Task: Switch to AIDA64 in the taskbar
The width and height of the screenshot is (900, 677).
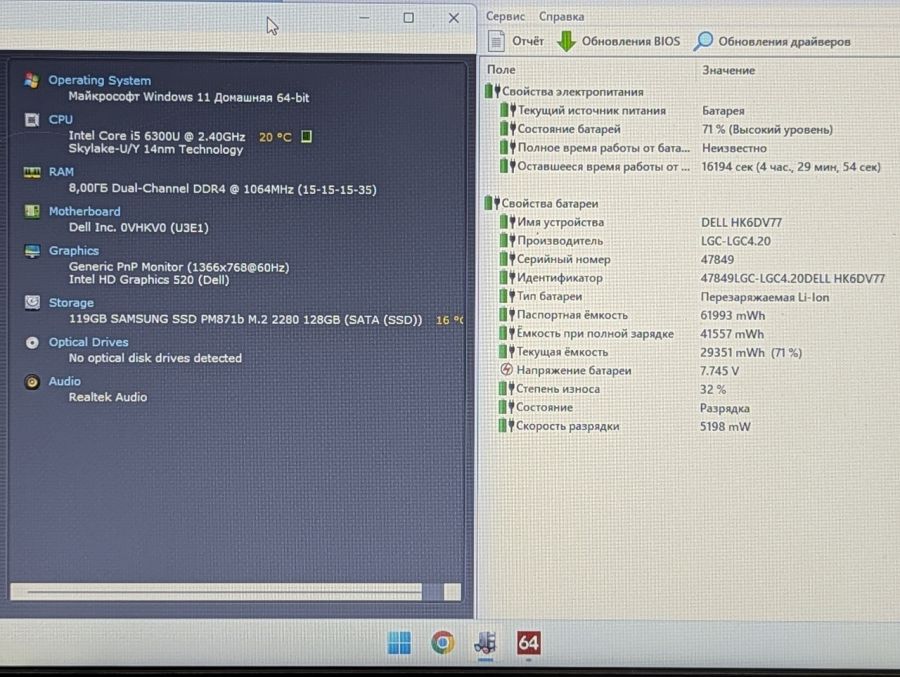Action: (x=528, y=643)
